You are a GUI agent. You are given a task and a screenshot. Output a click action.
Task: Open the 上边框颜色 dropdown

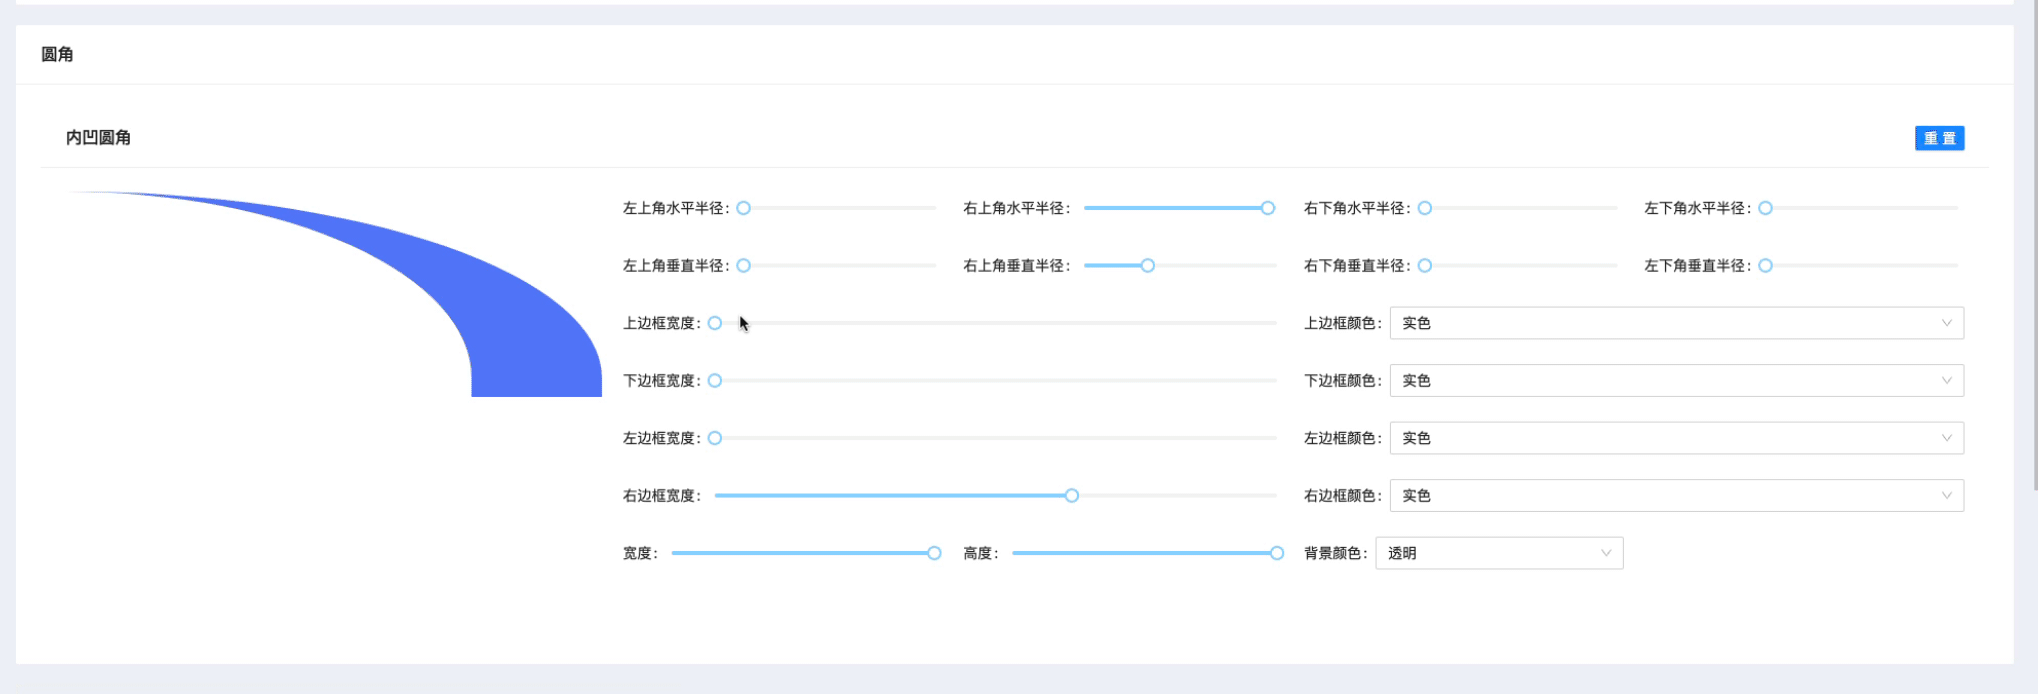coord(1677,323)
